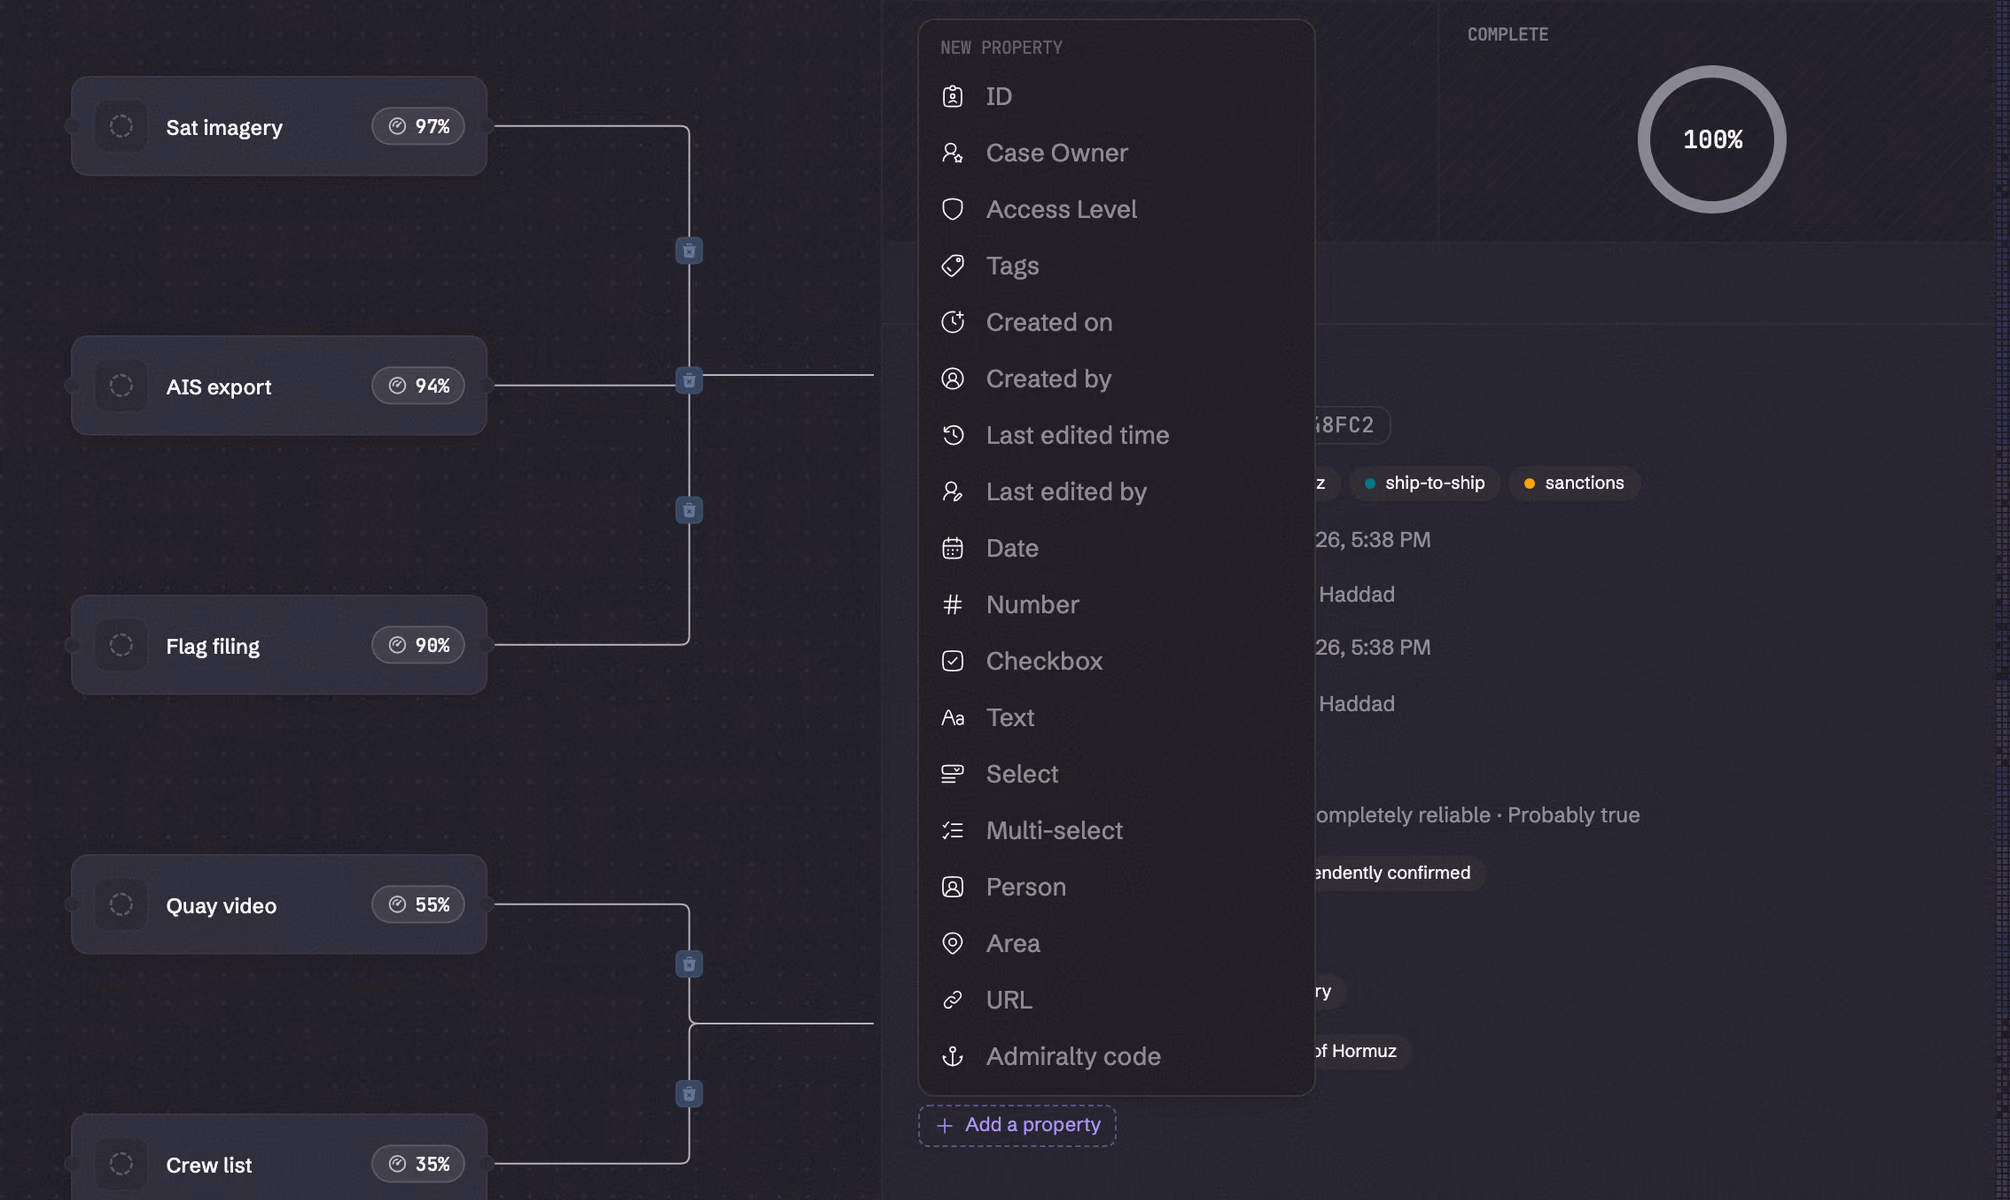This screenshot has width=2010, height=1200.
Task: Select Last edited time property
Action: click(x=1116, y=435)
